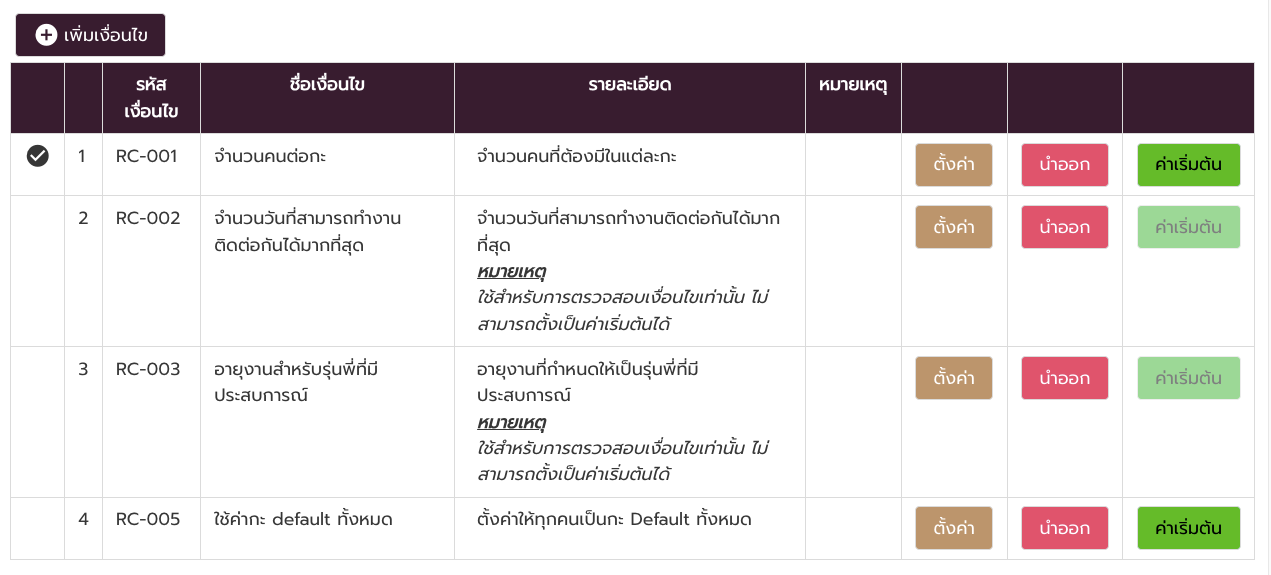This screenshot has width=1271, height=575.
Task: Click faded ค่าเริ่มต้น button for RC-003
Action: point(1189,378)
